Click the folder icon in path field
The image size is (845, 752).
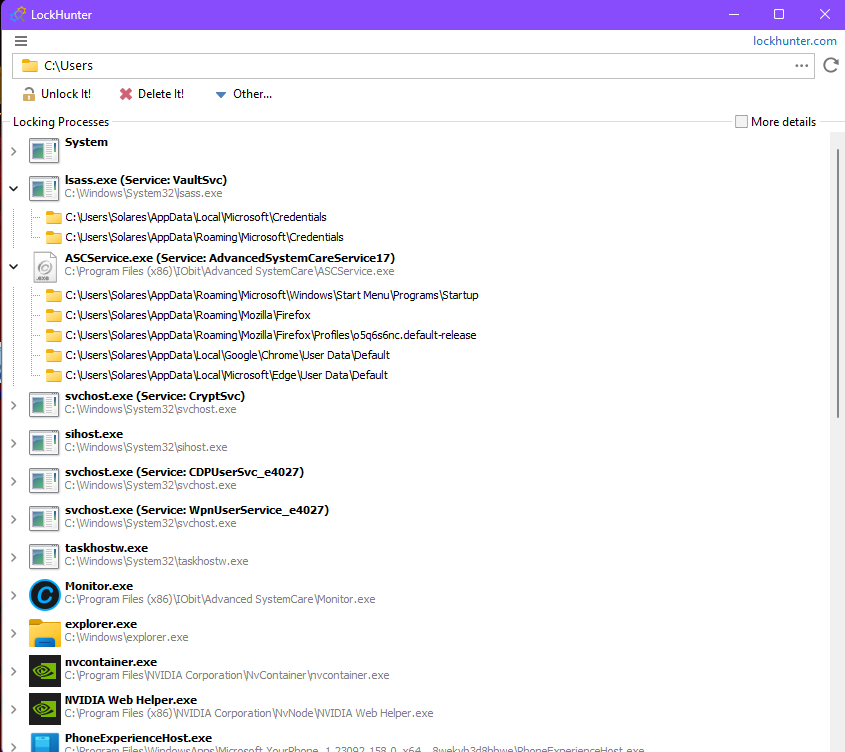coord(30,66)
